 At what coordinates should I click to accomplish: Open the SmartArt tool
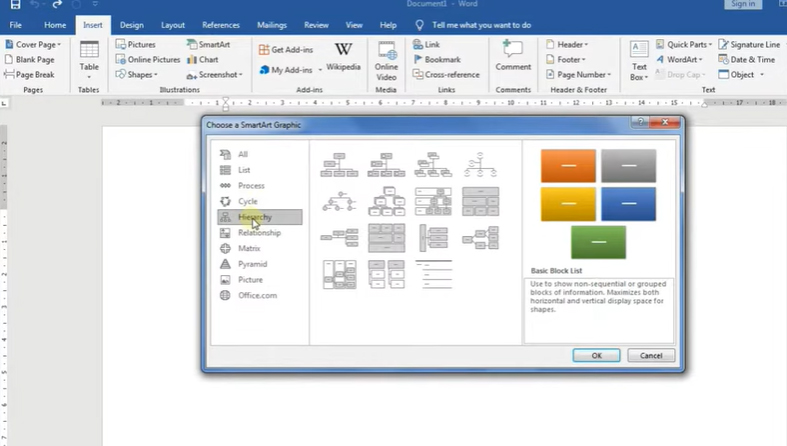(x=205, y=45)
